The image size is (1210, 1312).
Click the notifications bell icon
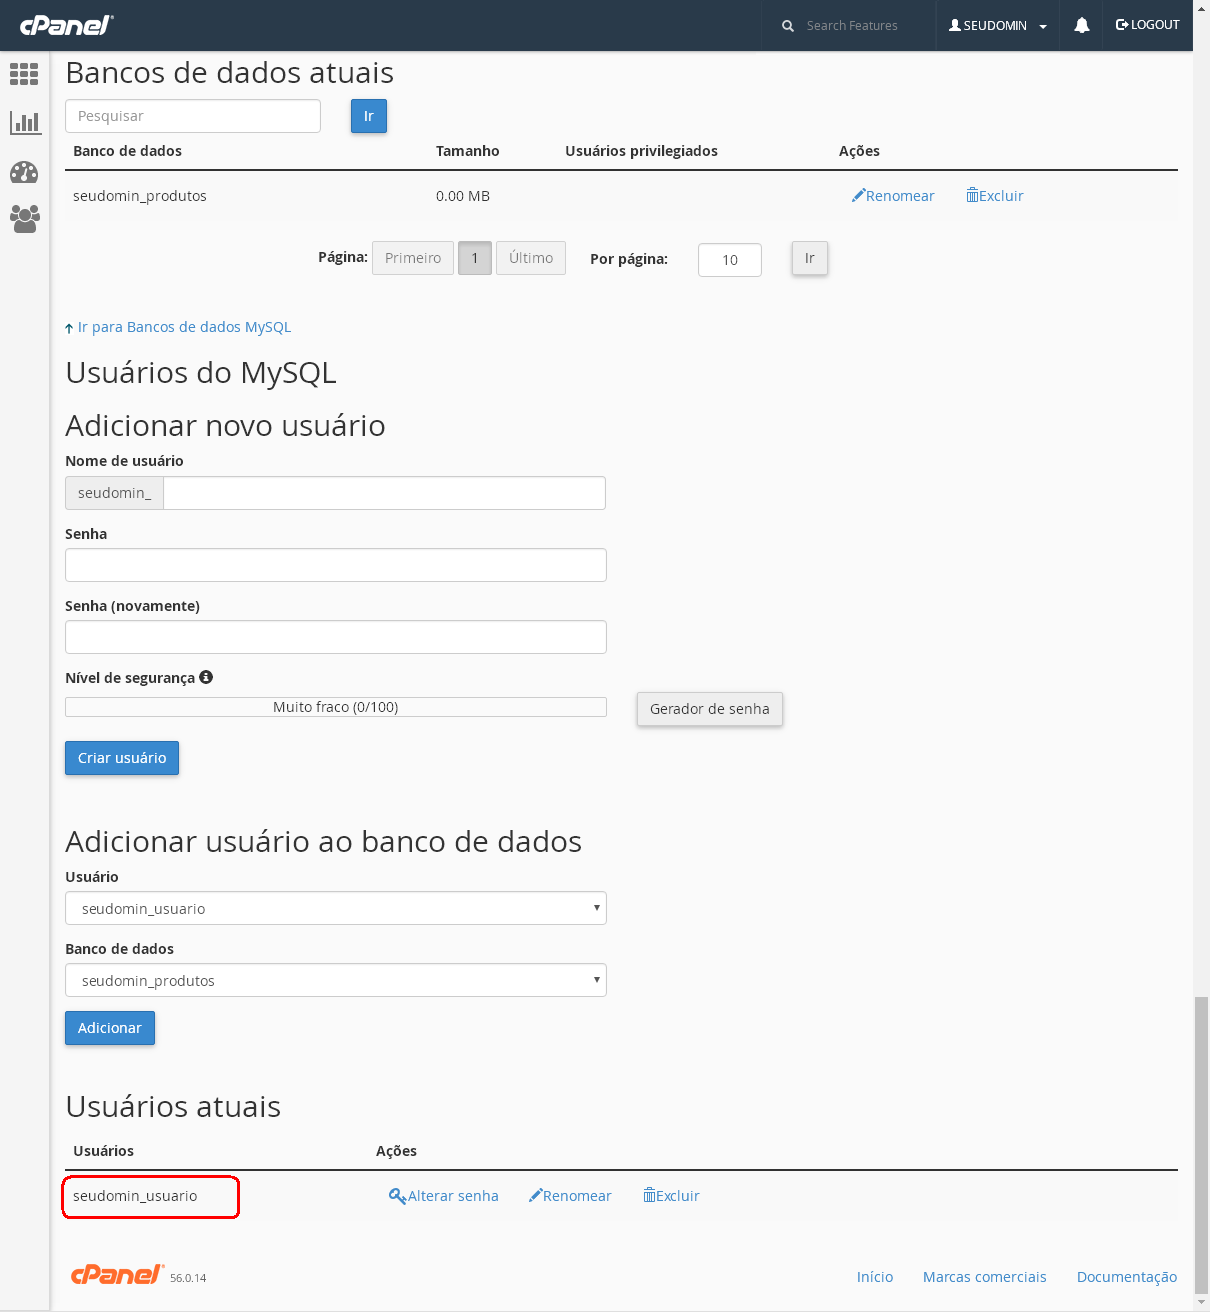click(1082, 25)
